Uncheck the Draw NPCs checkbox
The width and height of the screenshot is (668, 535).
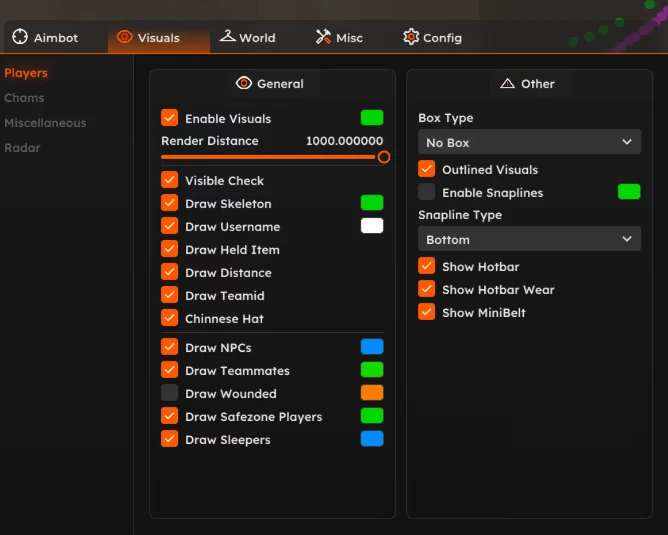point(170,347)
